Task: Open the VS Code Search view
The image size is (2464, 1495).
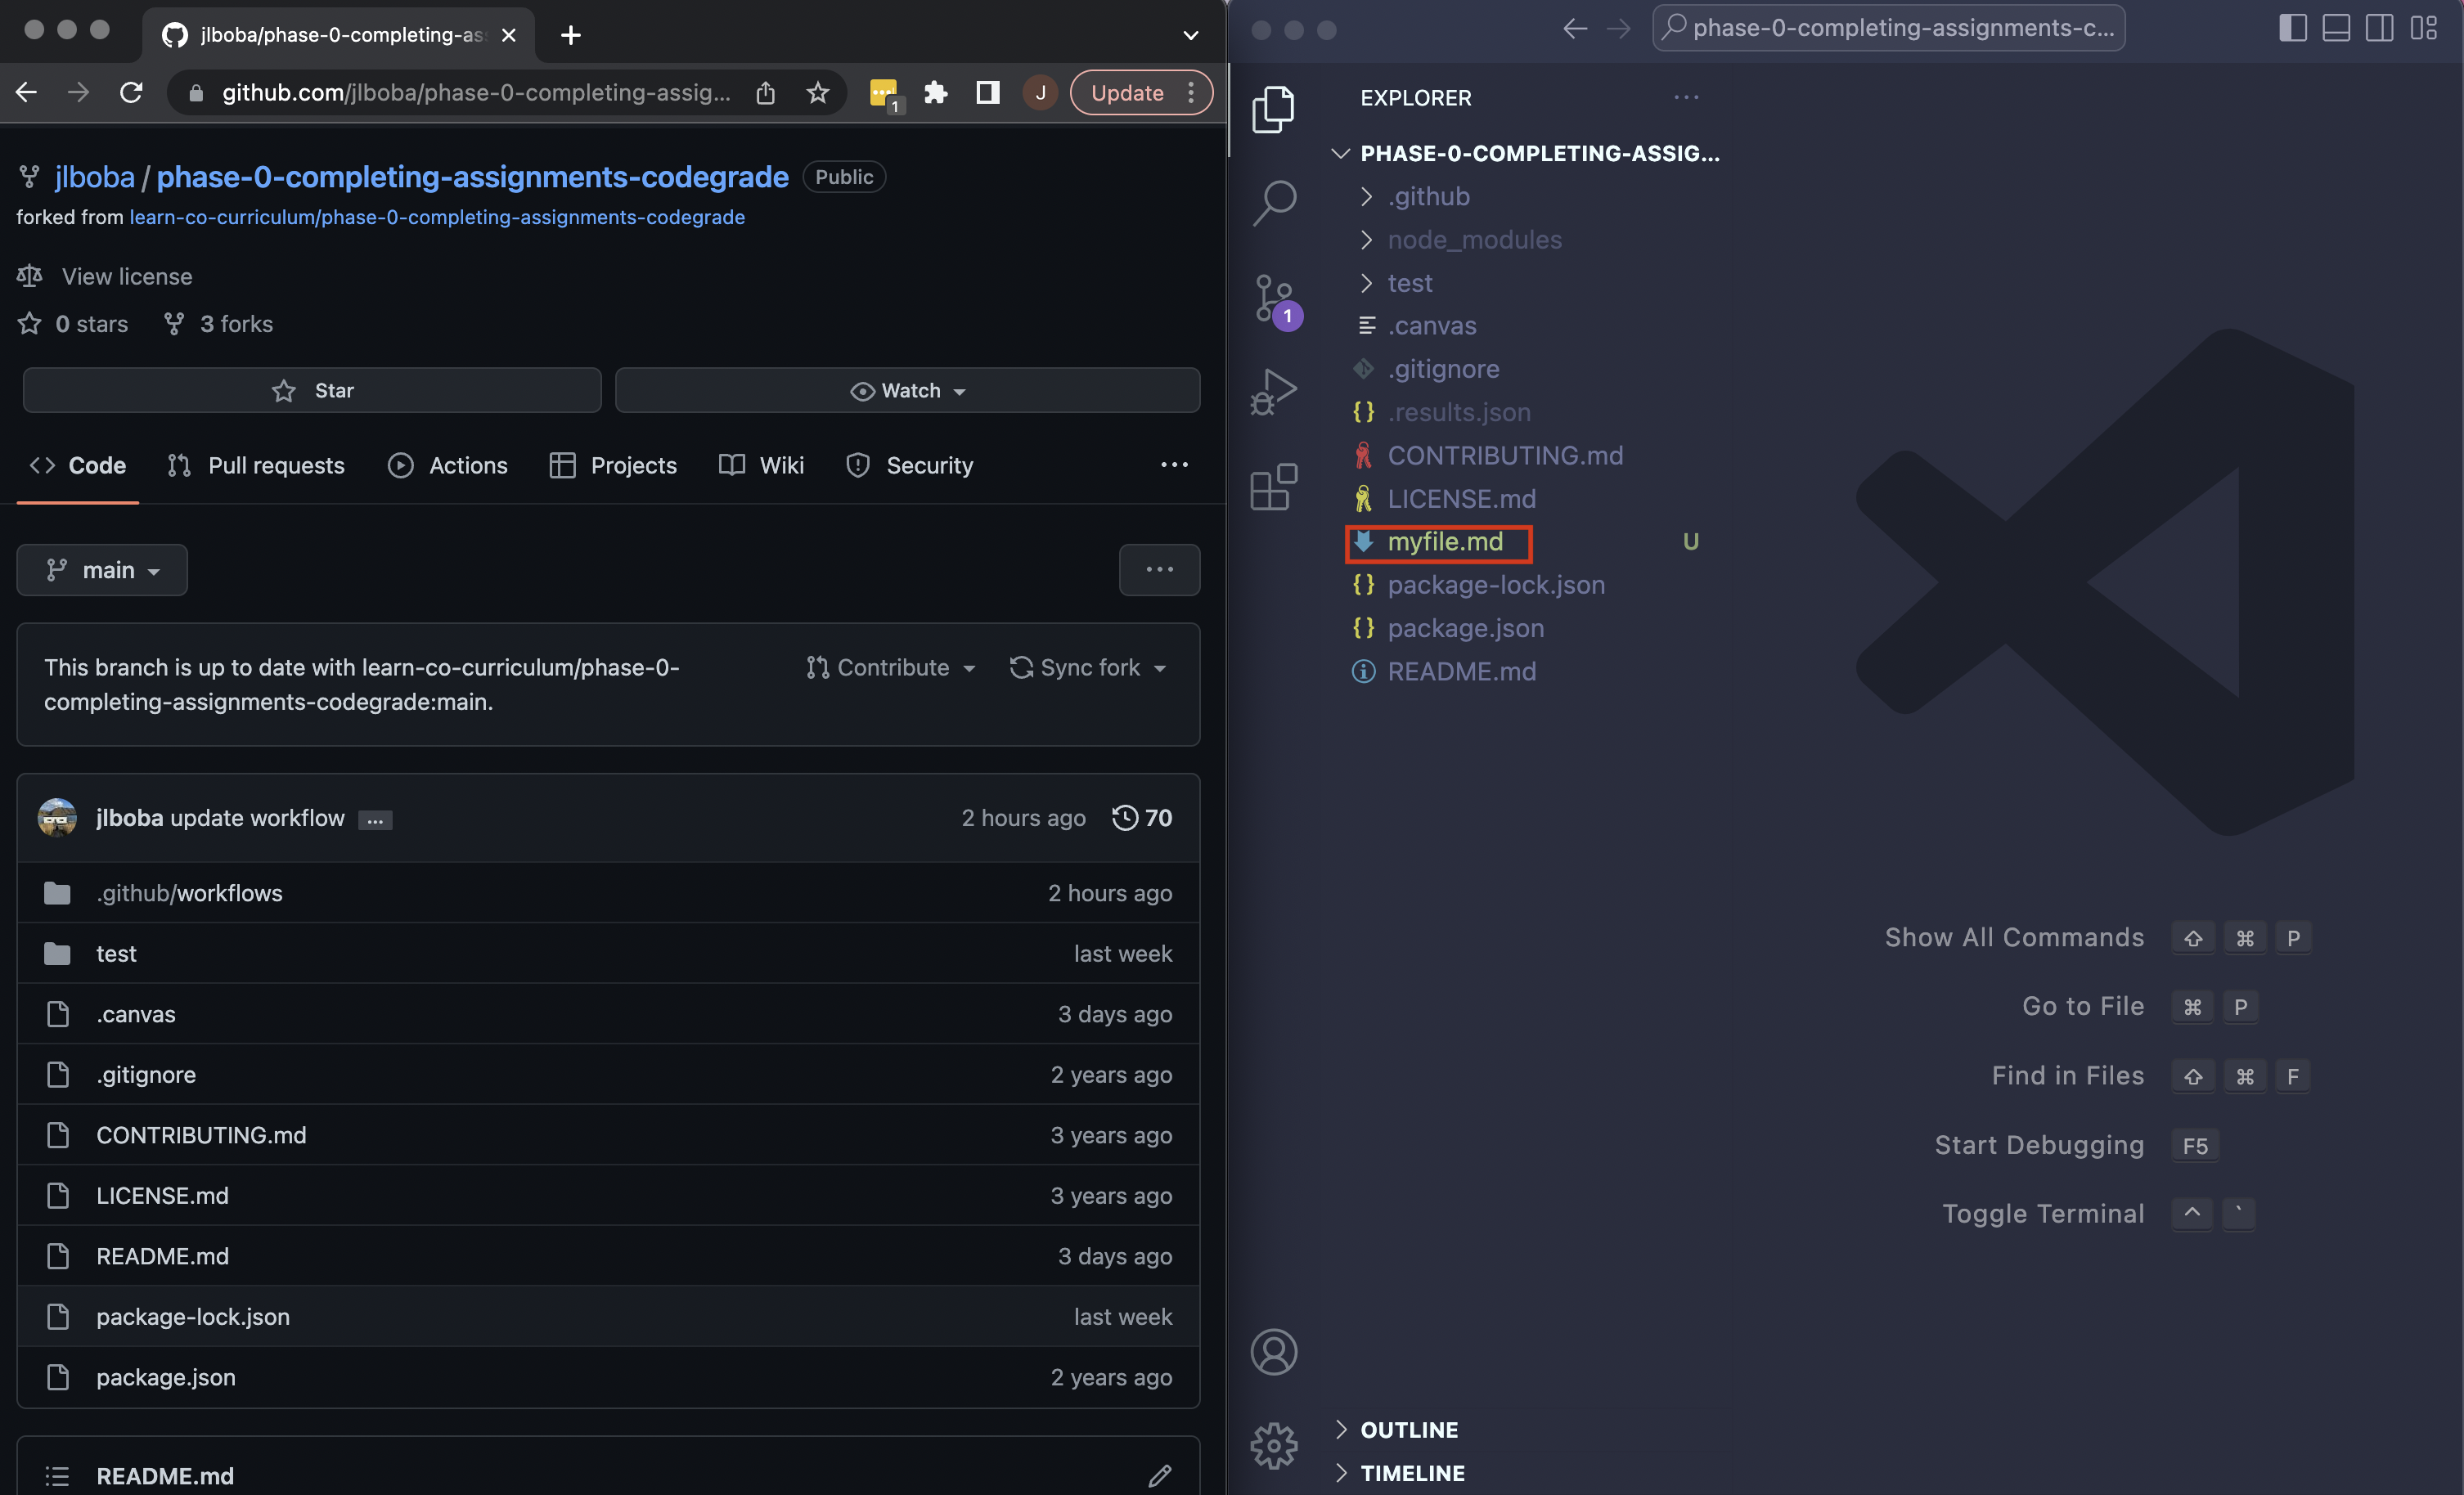Action: tap(1274, 203)
